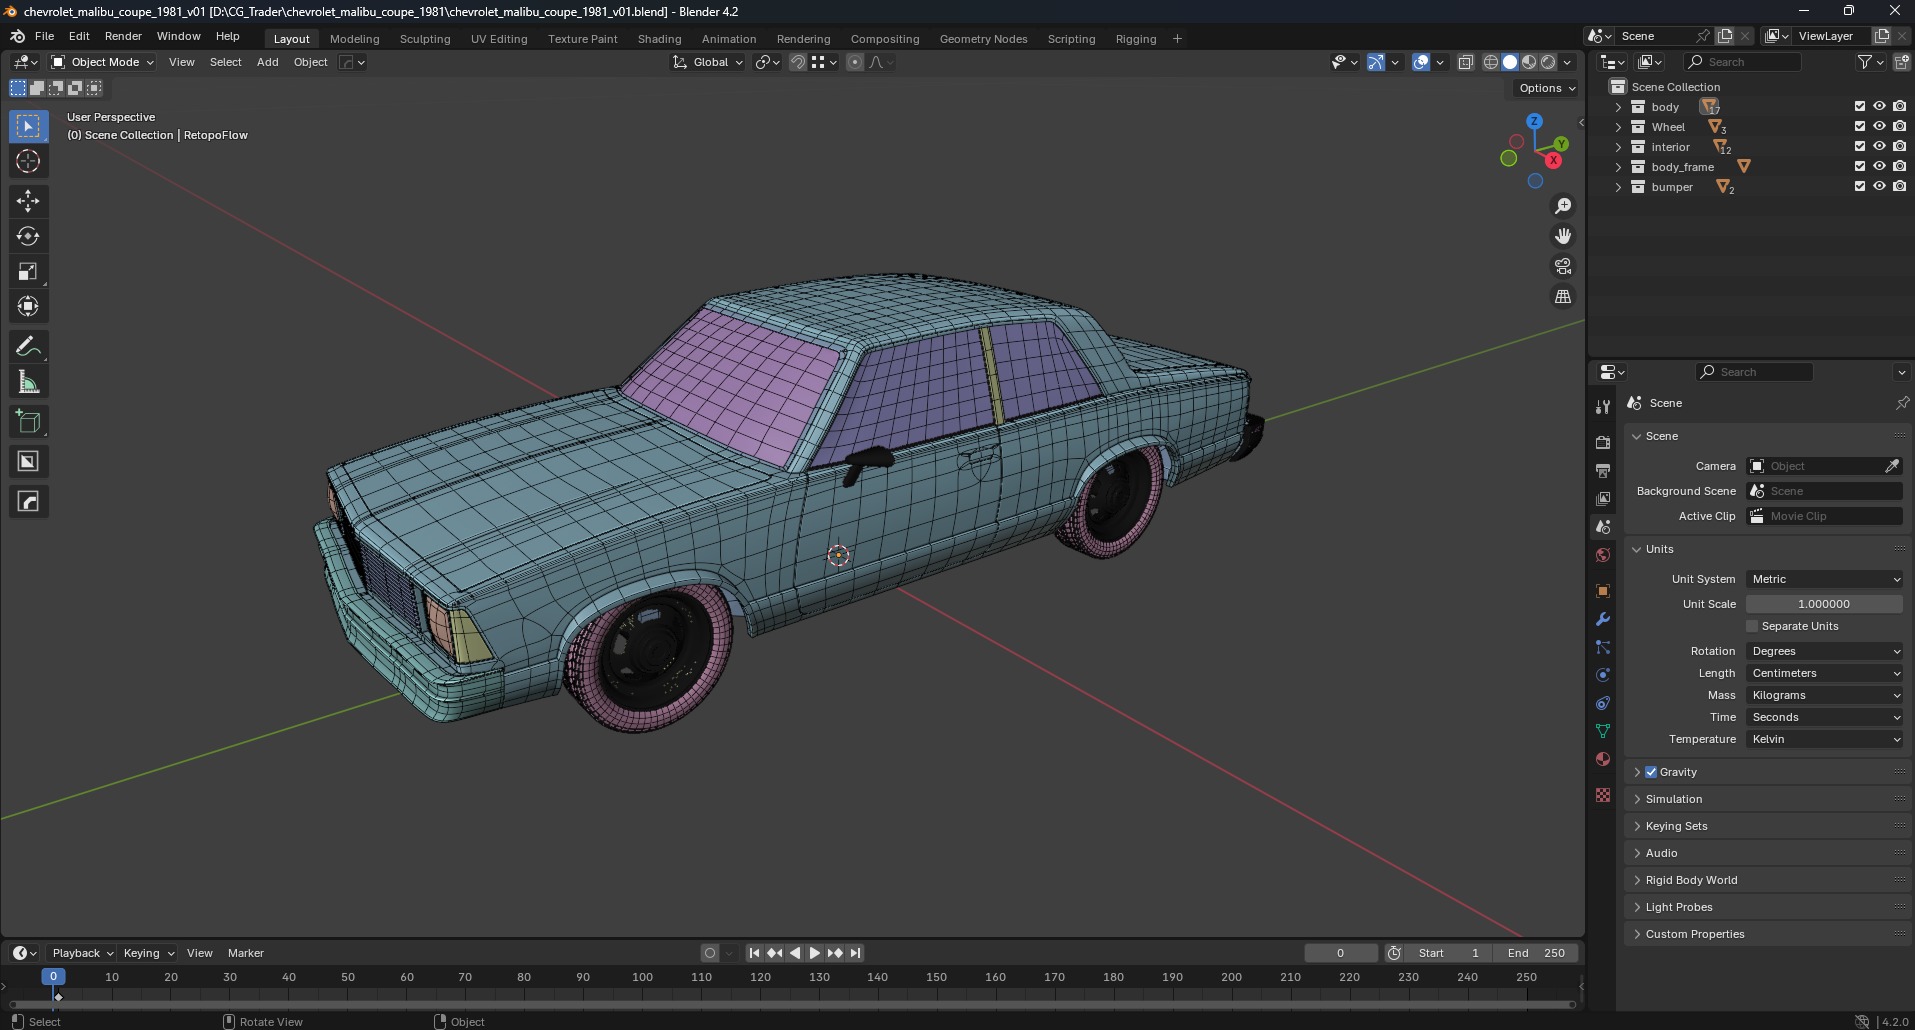The width and height of the screenshot is (1915, 1030).
Task: Toggle proportional editing in the header
Action: point(854,62)
